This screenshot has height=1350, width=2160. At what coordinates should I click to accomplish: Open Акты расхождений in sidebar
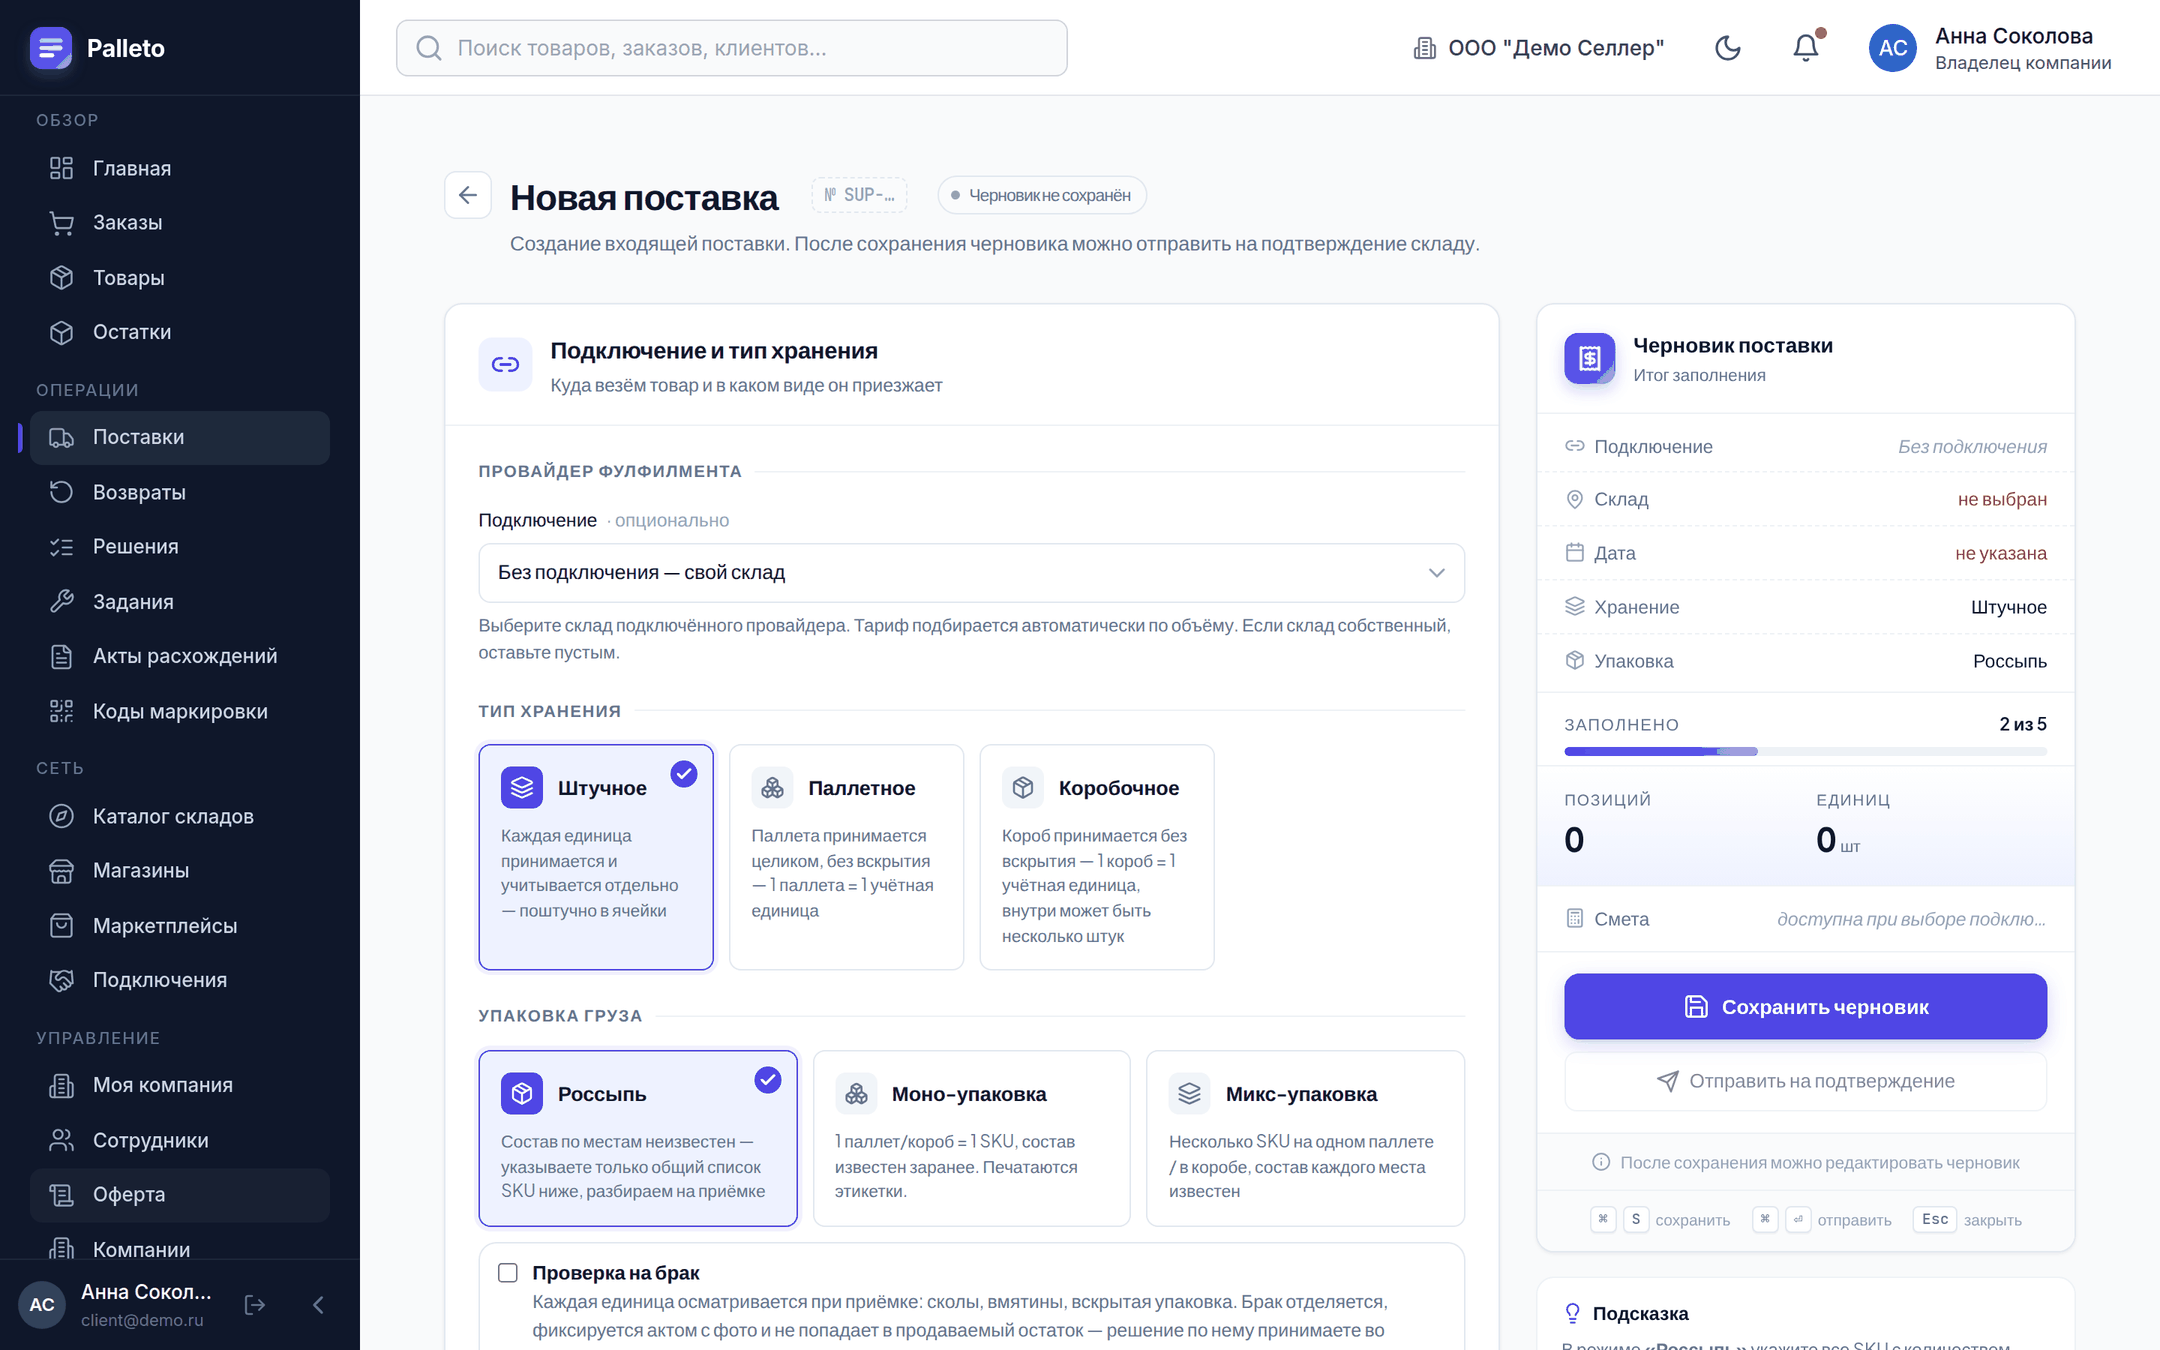click(x=180, y=656)
